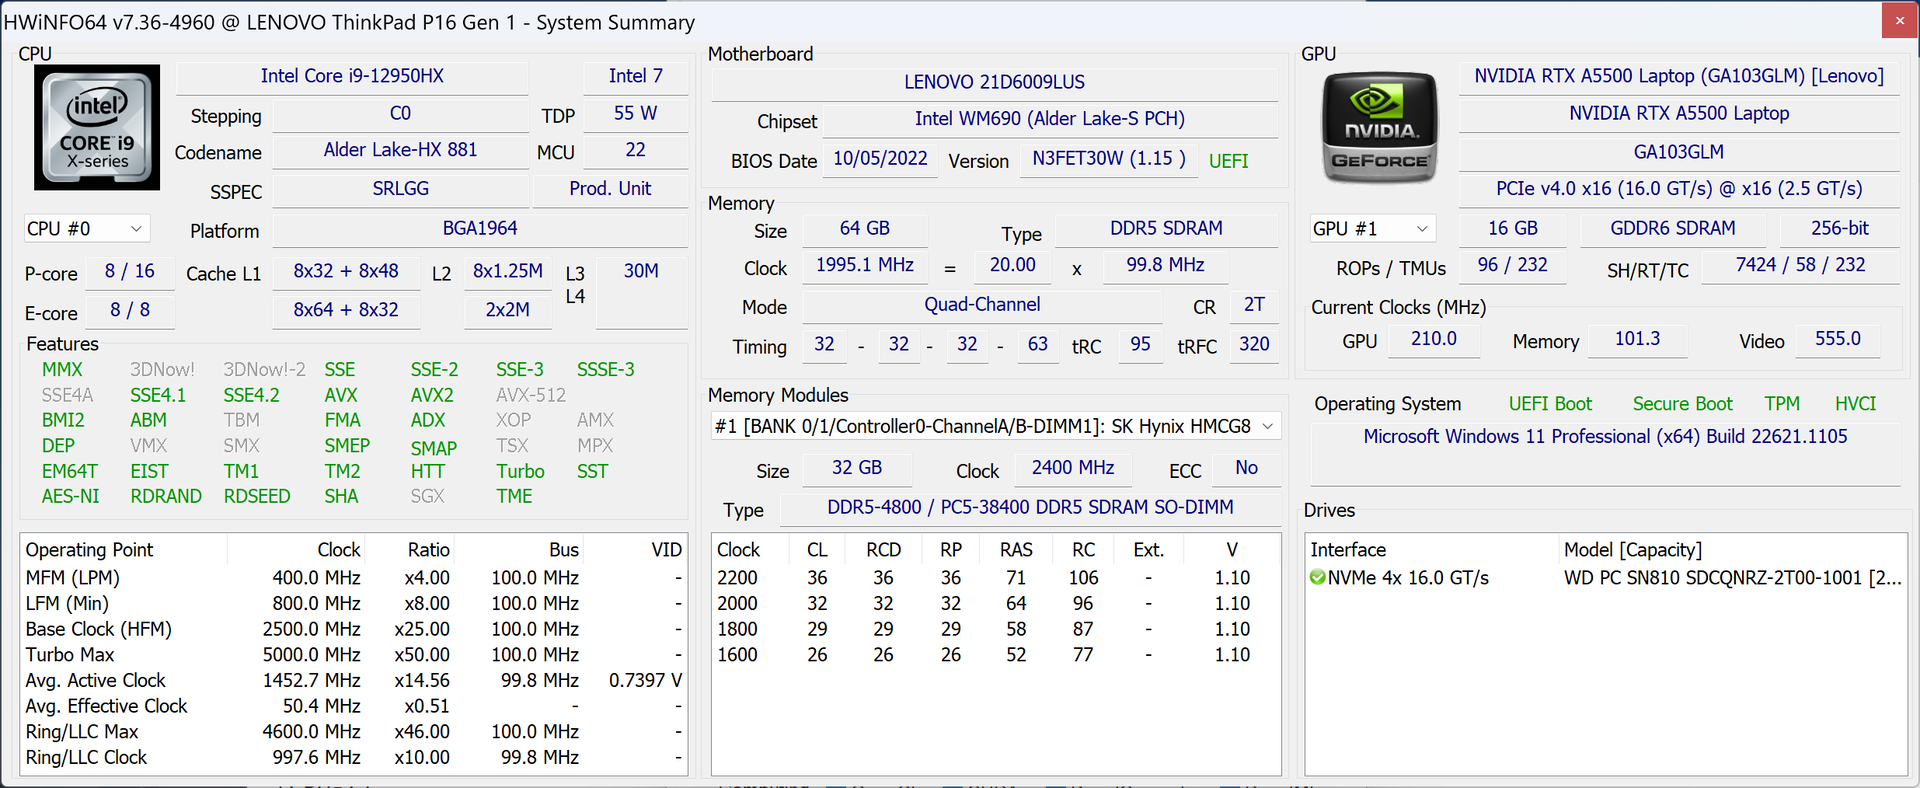Click the green NVMe drive status checkmark

(1317, 578)
